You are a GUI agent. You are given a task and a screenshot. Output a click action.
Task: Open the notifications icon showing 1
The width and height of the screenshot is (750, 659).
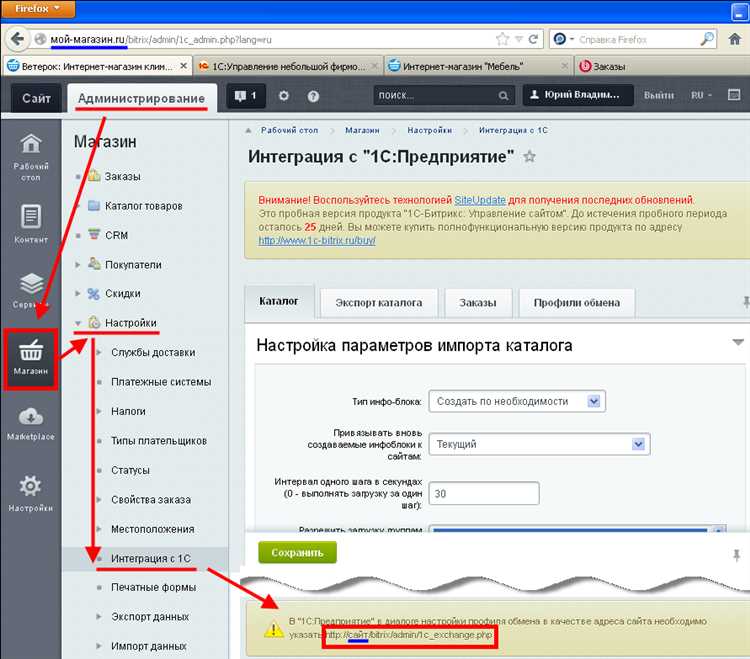coord(246,96)
